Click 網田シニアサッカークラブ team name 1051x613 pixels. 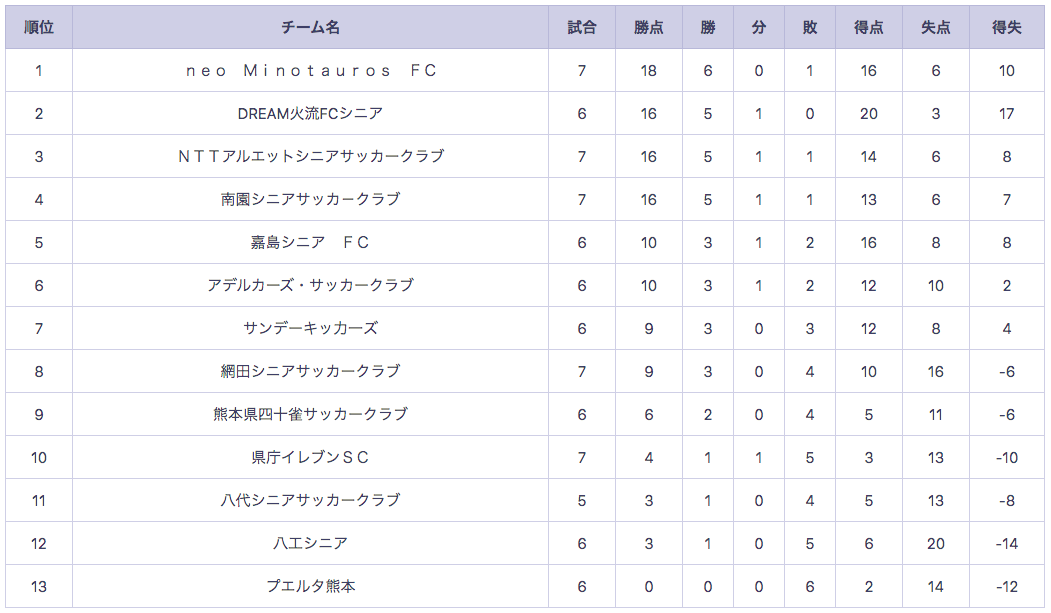point(310,371)
